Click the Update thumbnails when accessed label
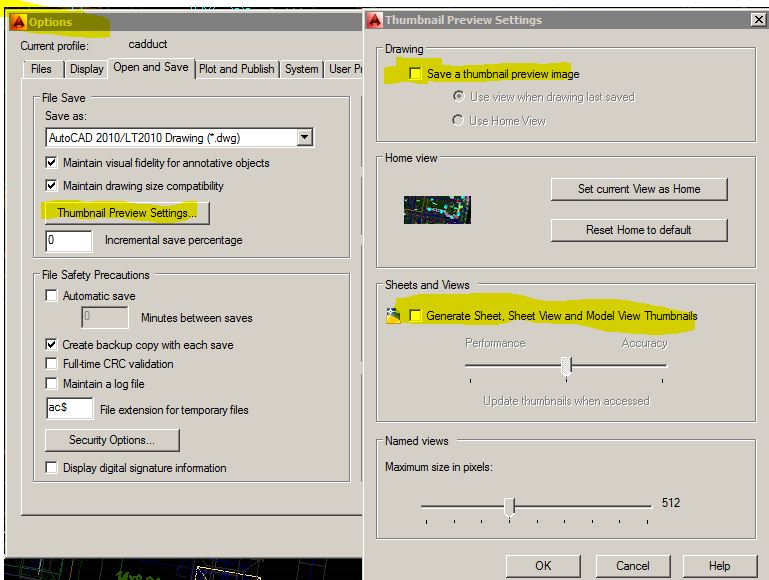 (x=566, y=401)
